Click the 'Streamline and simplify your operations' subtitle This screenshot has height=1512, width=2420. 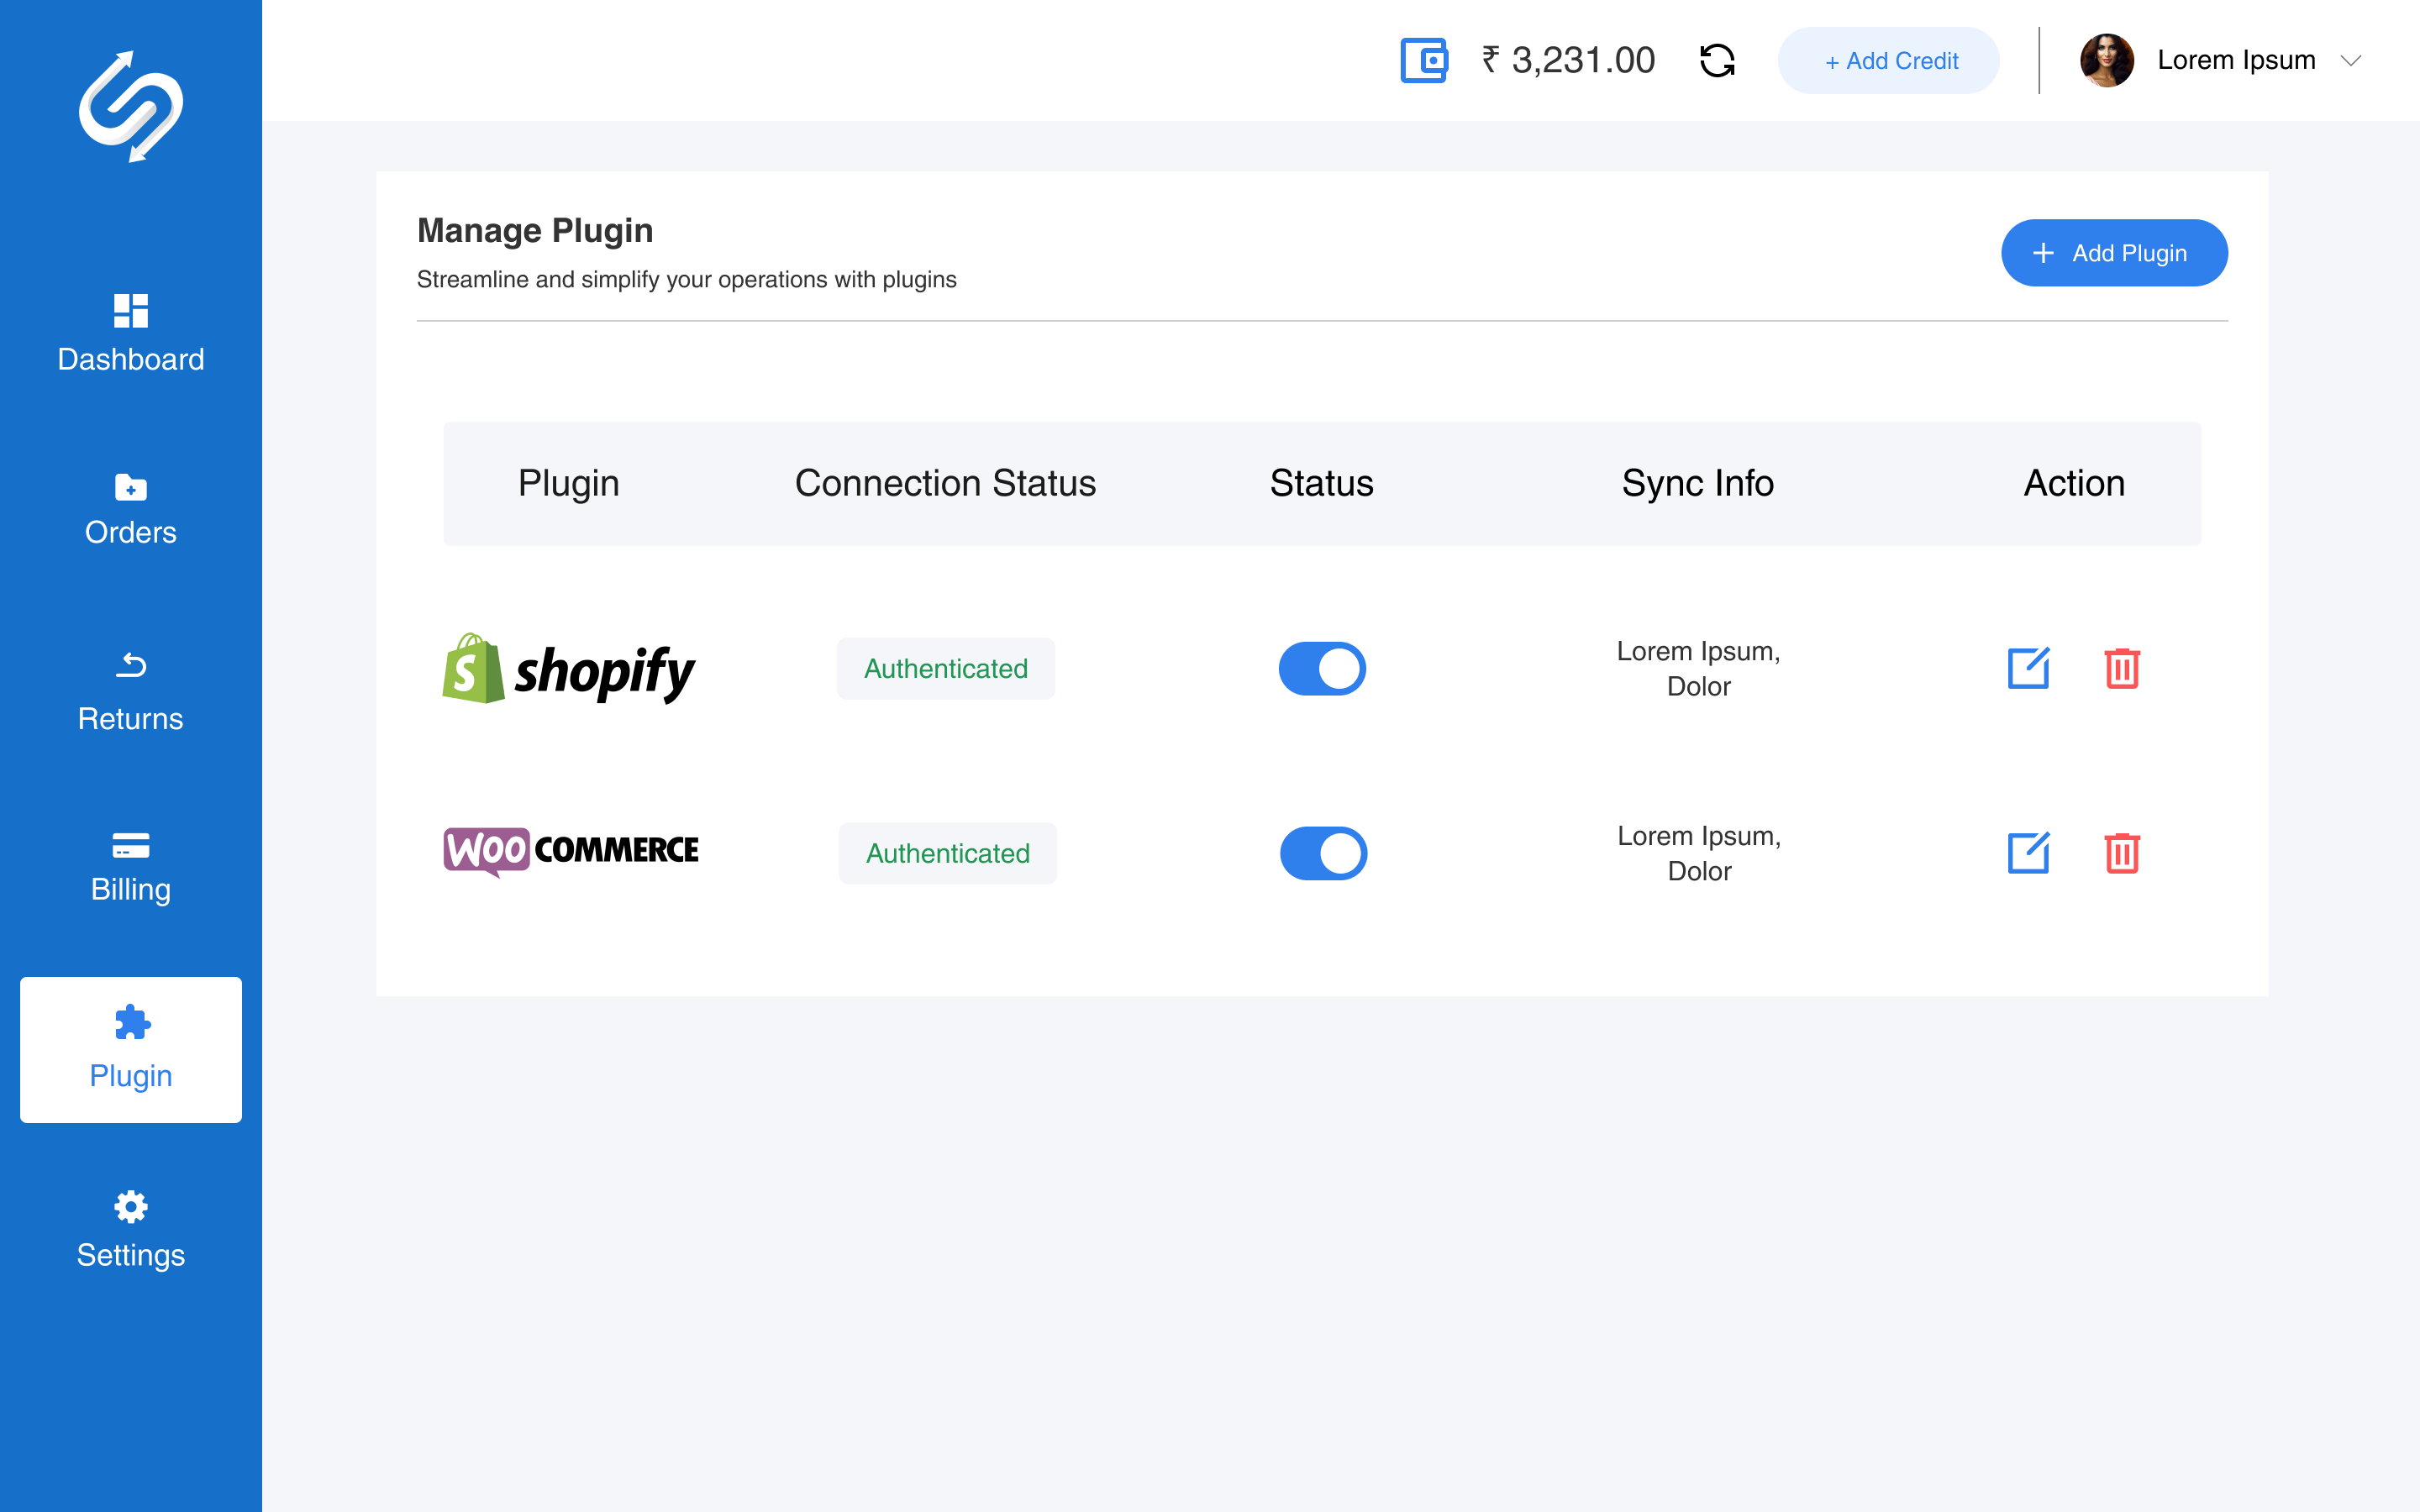point(686,279)
